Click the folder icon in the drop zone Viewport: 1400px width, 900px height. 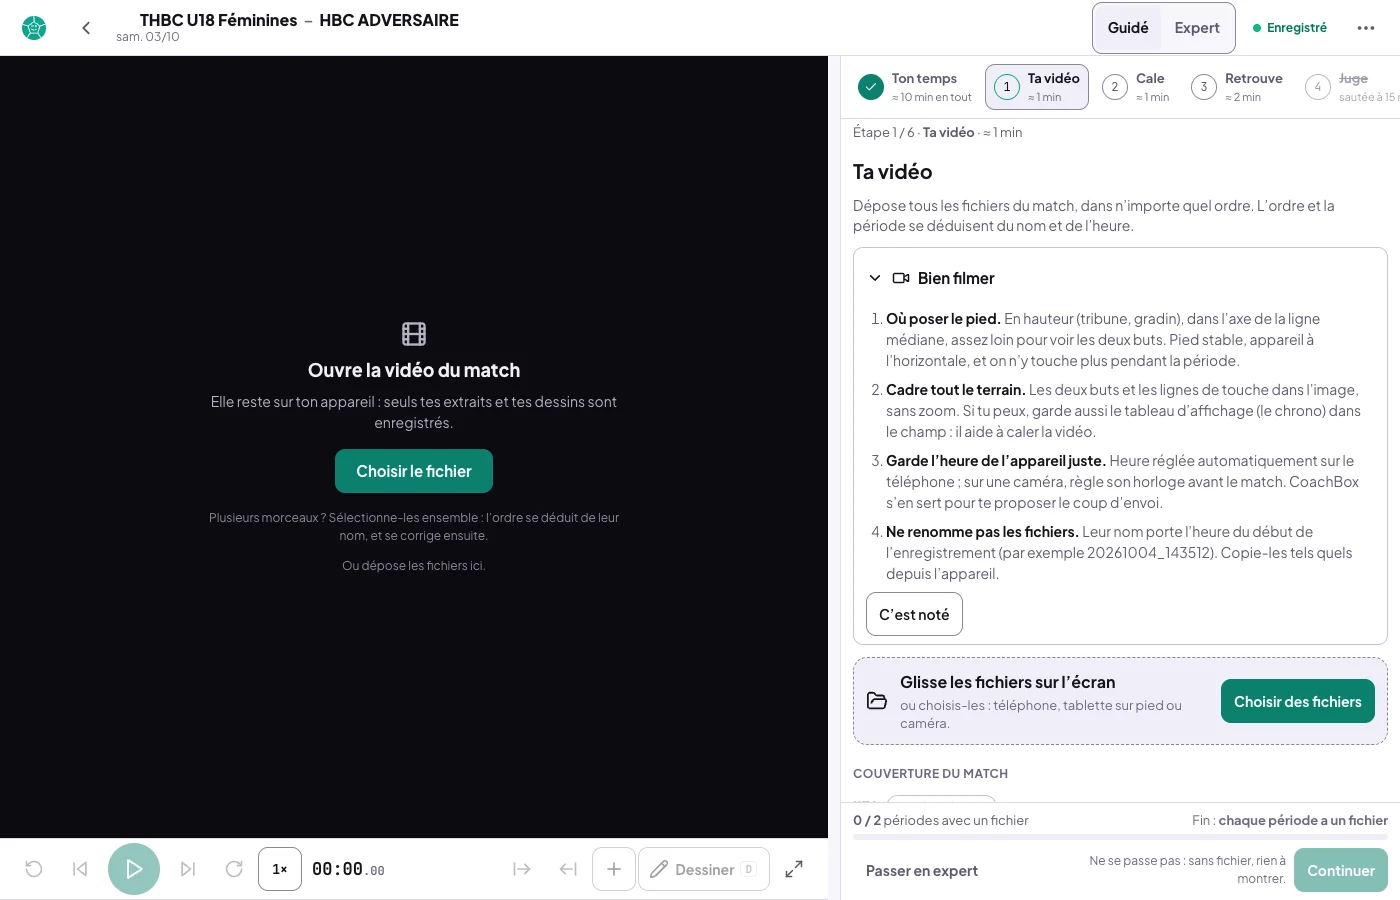877,701
